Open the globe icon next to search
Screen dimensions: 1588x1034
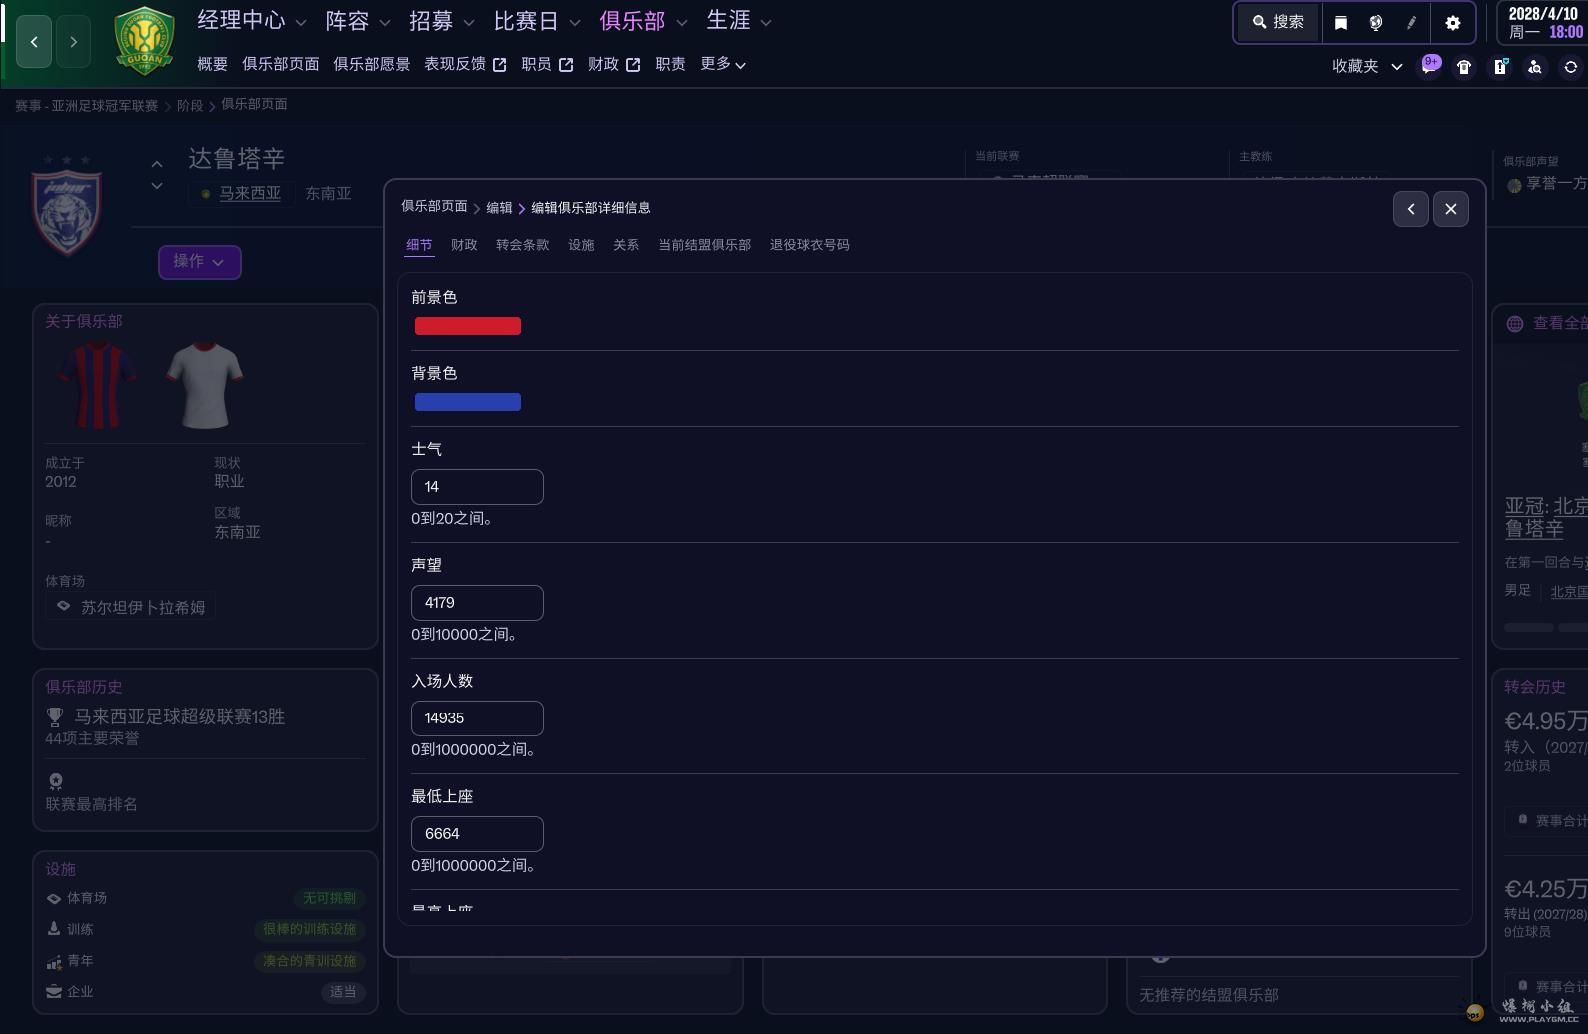[1376, 22]
